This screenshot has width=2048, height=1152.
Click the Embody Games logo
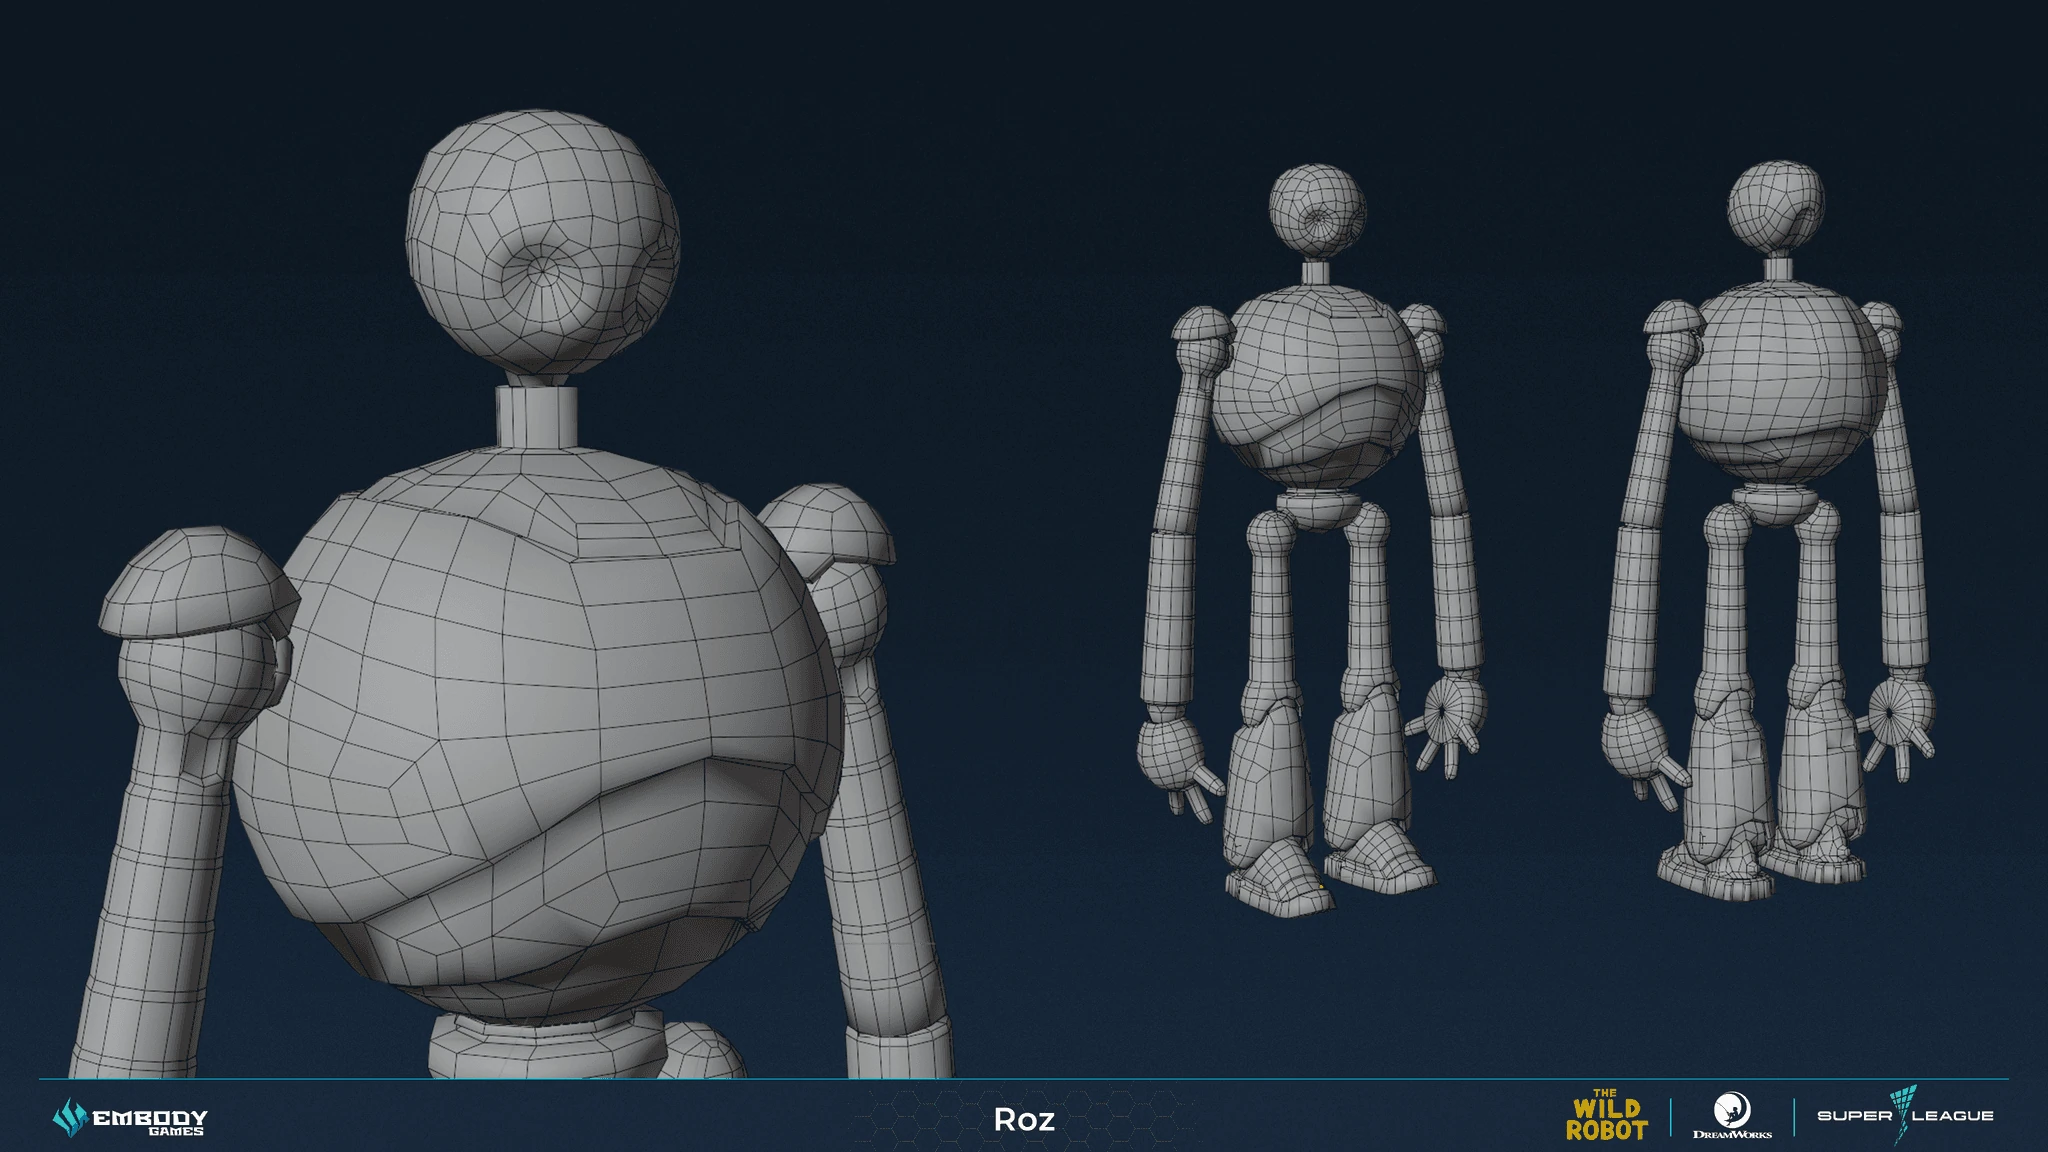pos(130,1118)
